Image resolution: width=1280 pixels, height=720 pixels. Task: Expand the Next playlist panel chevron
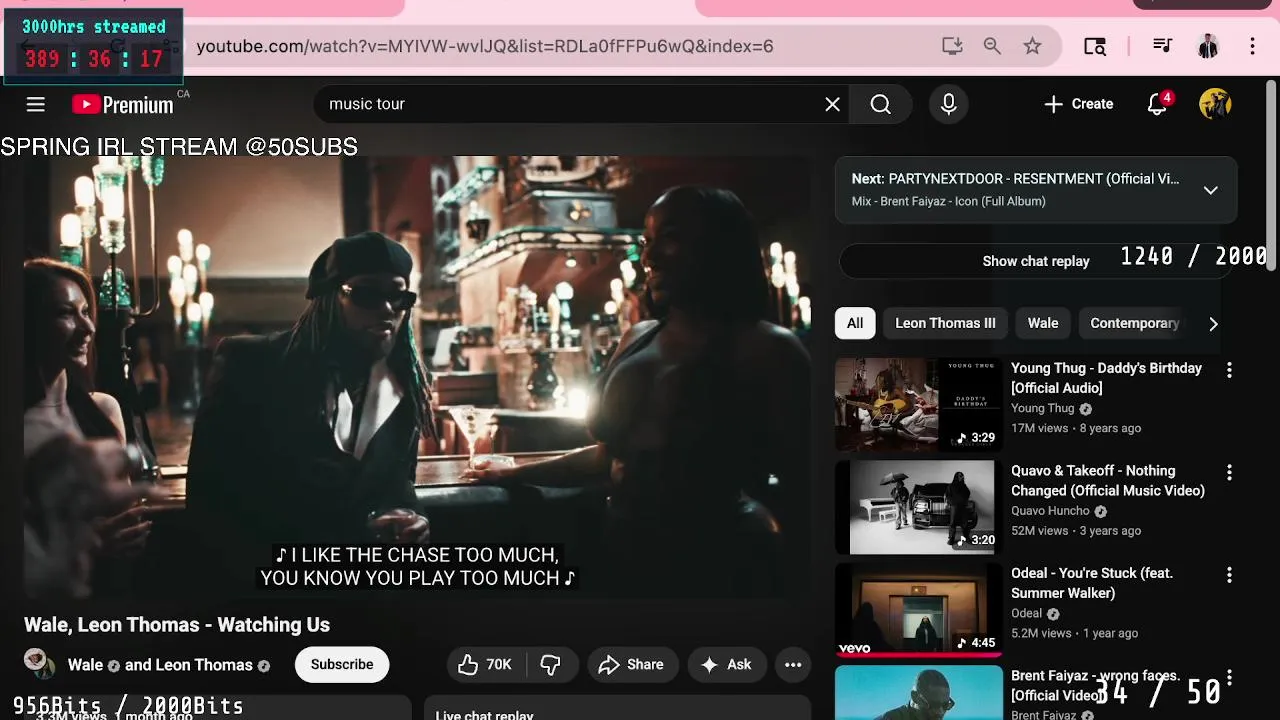click(x=1210, y=190)
